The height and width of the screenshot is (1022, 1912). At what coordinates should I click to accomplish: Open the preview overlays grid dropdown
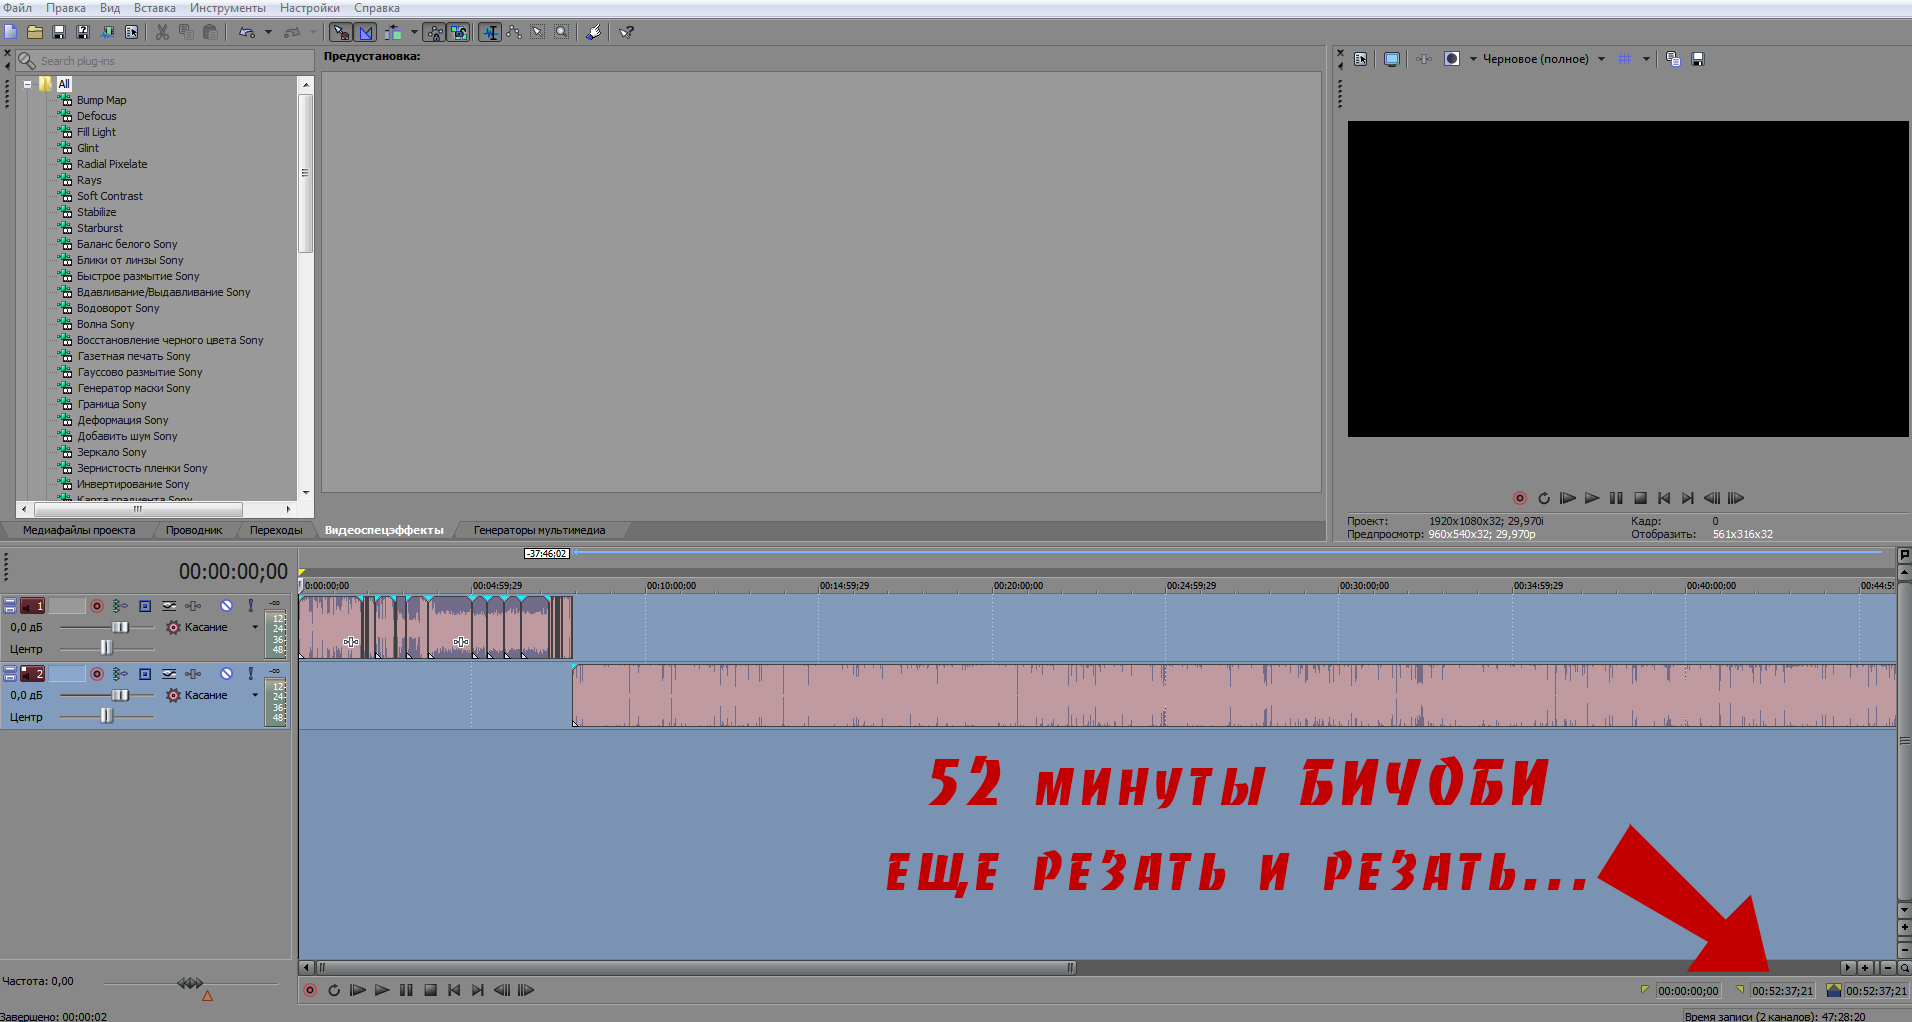(1646, 59)
